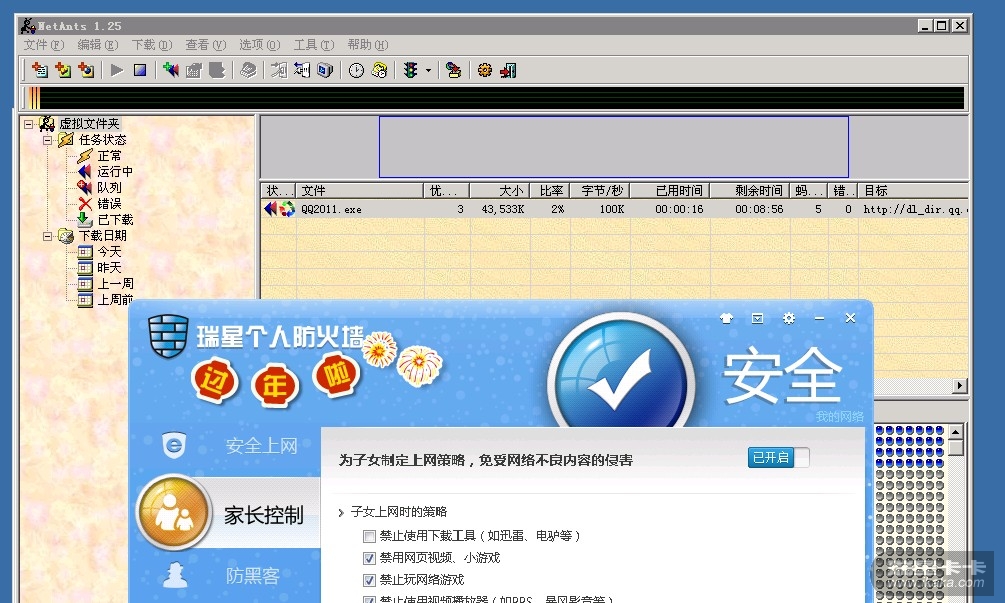This screenshot has height=603, width=1005.
Task: Open the dropdown arrow beside traffic light
Action: (x=428, y=70)
